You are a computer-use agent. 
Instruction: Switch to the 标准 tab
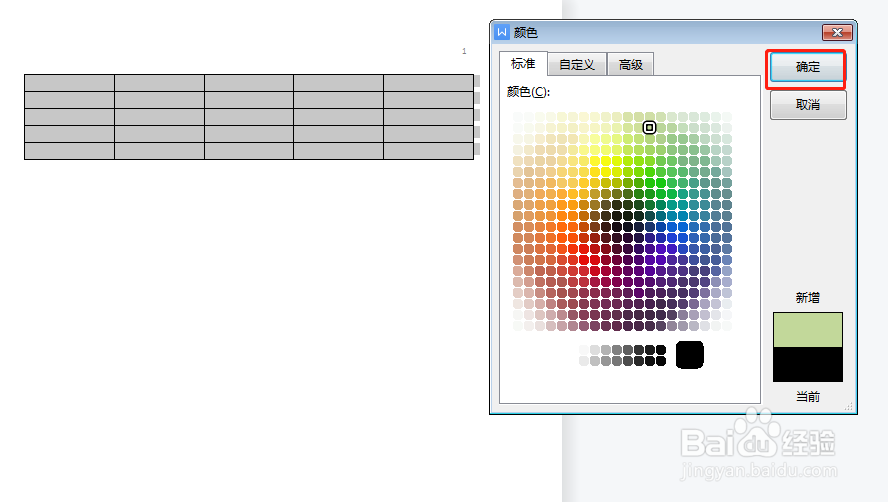[x=523, y=64]
